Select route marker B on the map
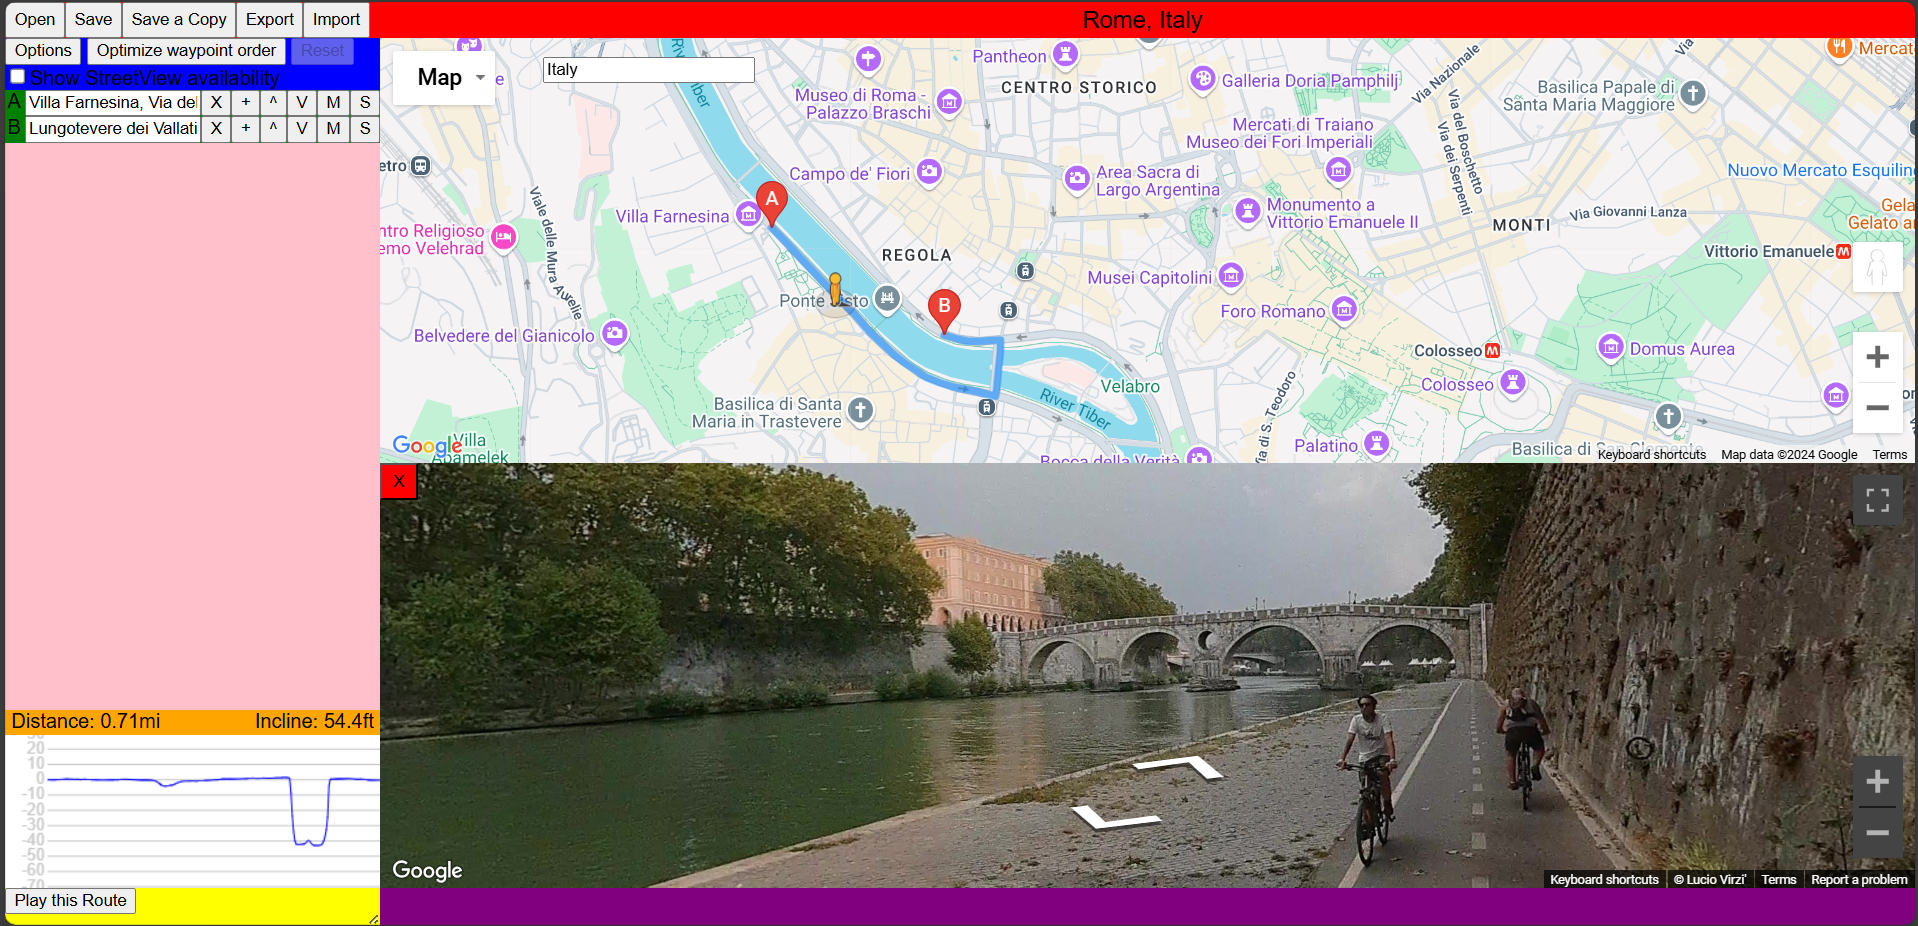Screen dimensions: 1918x926 click(943, 306)
